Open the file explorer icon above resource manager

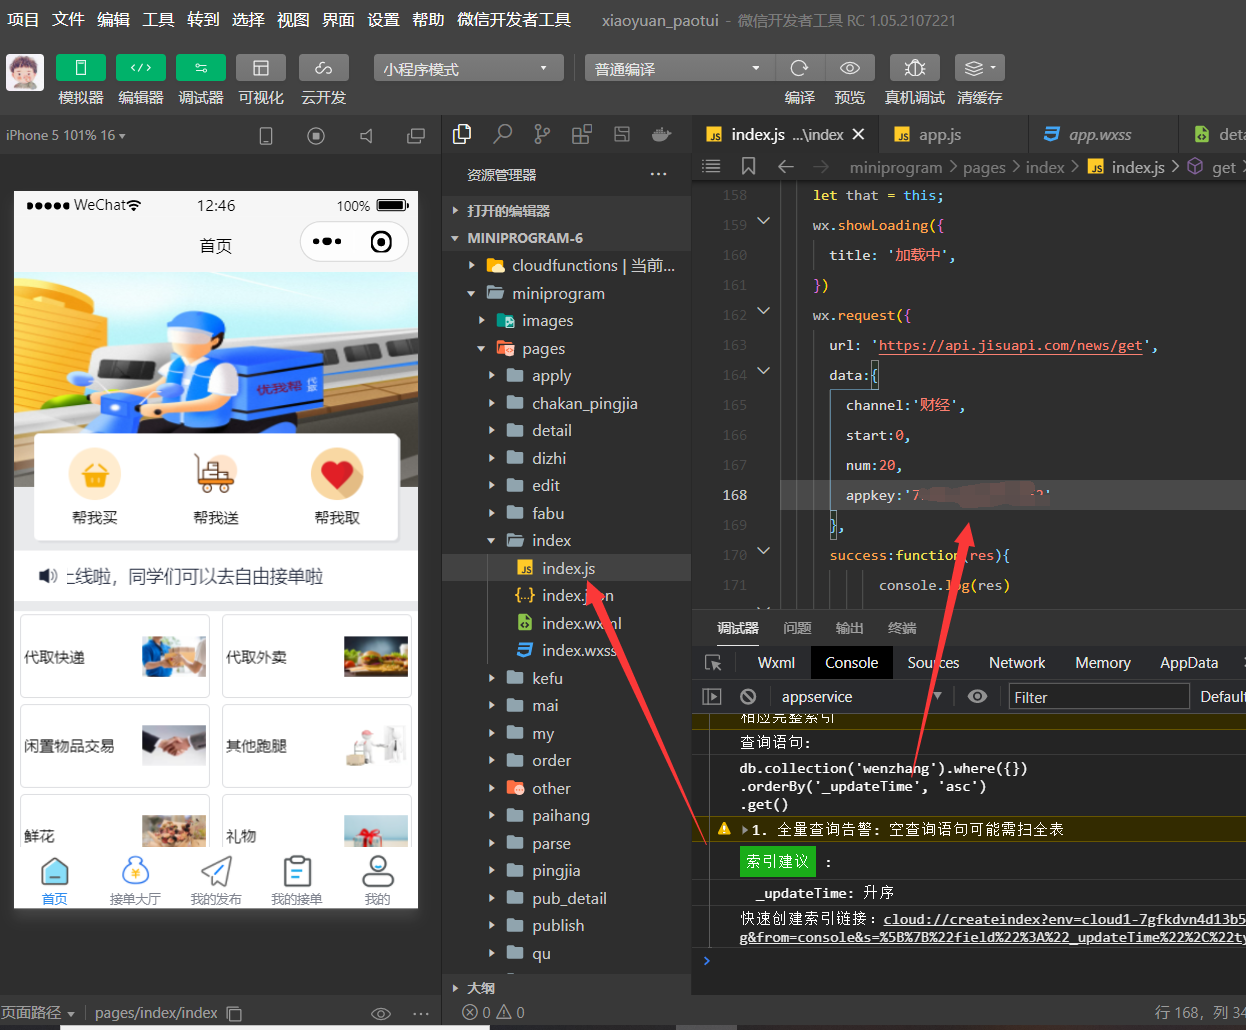click(462, 133)
